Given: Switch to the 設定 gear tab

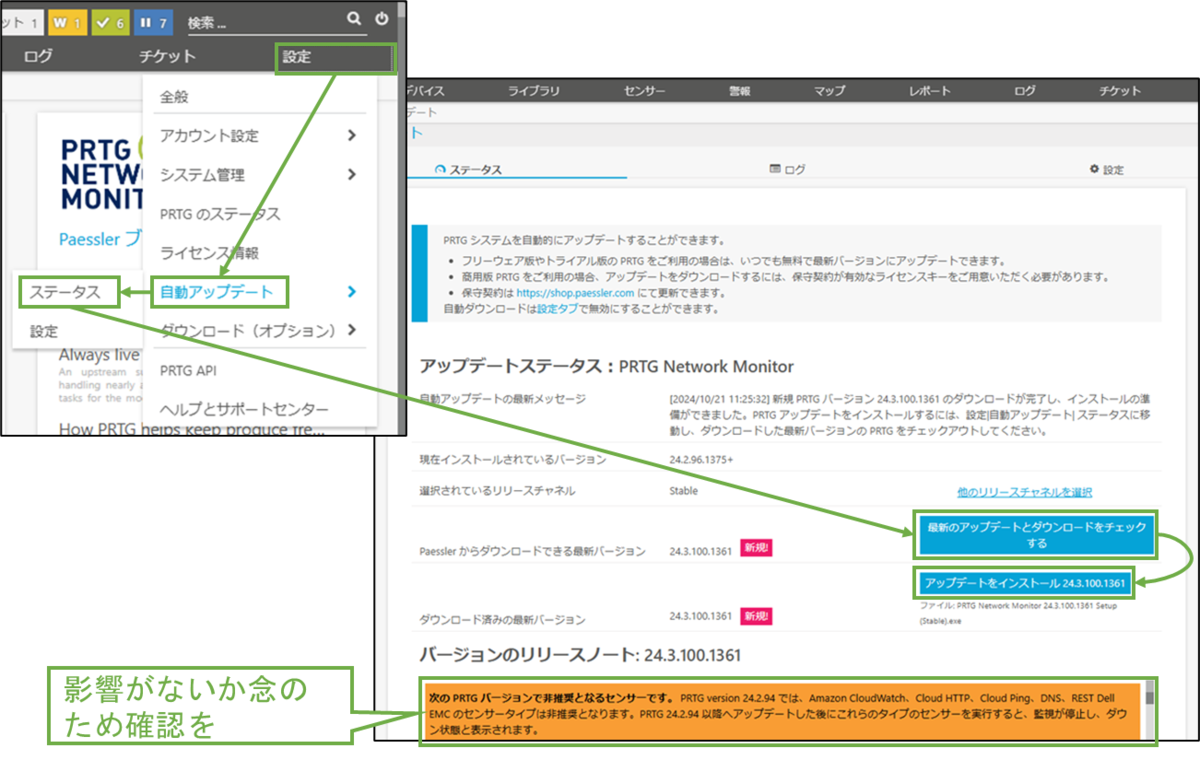Looking at the screenshot, I should pos(1106,169).
